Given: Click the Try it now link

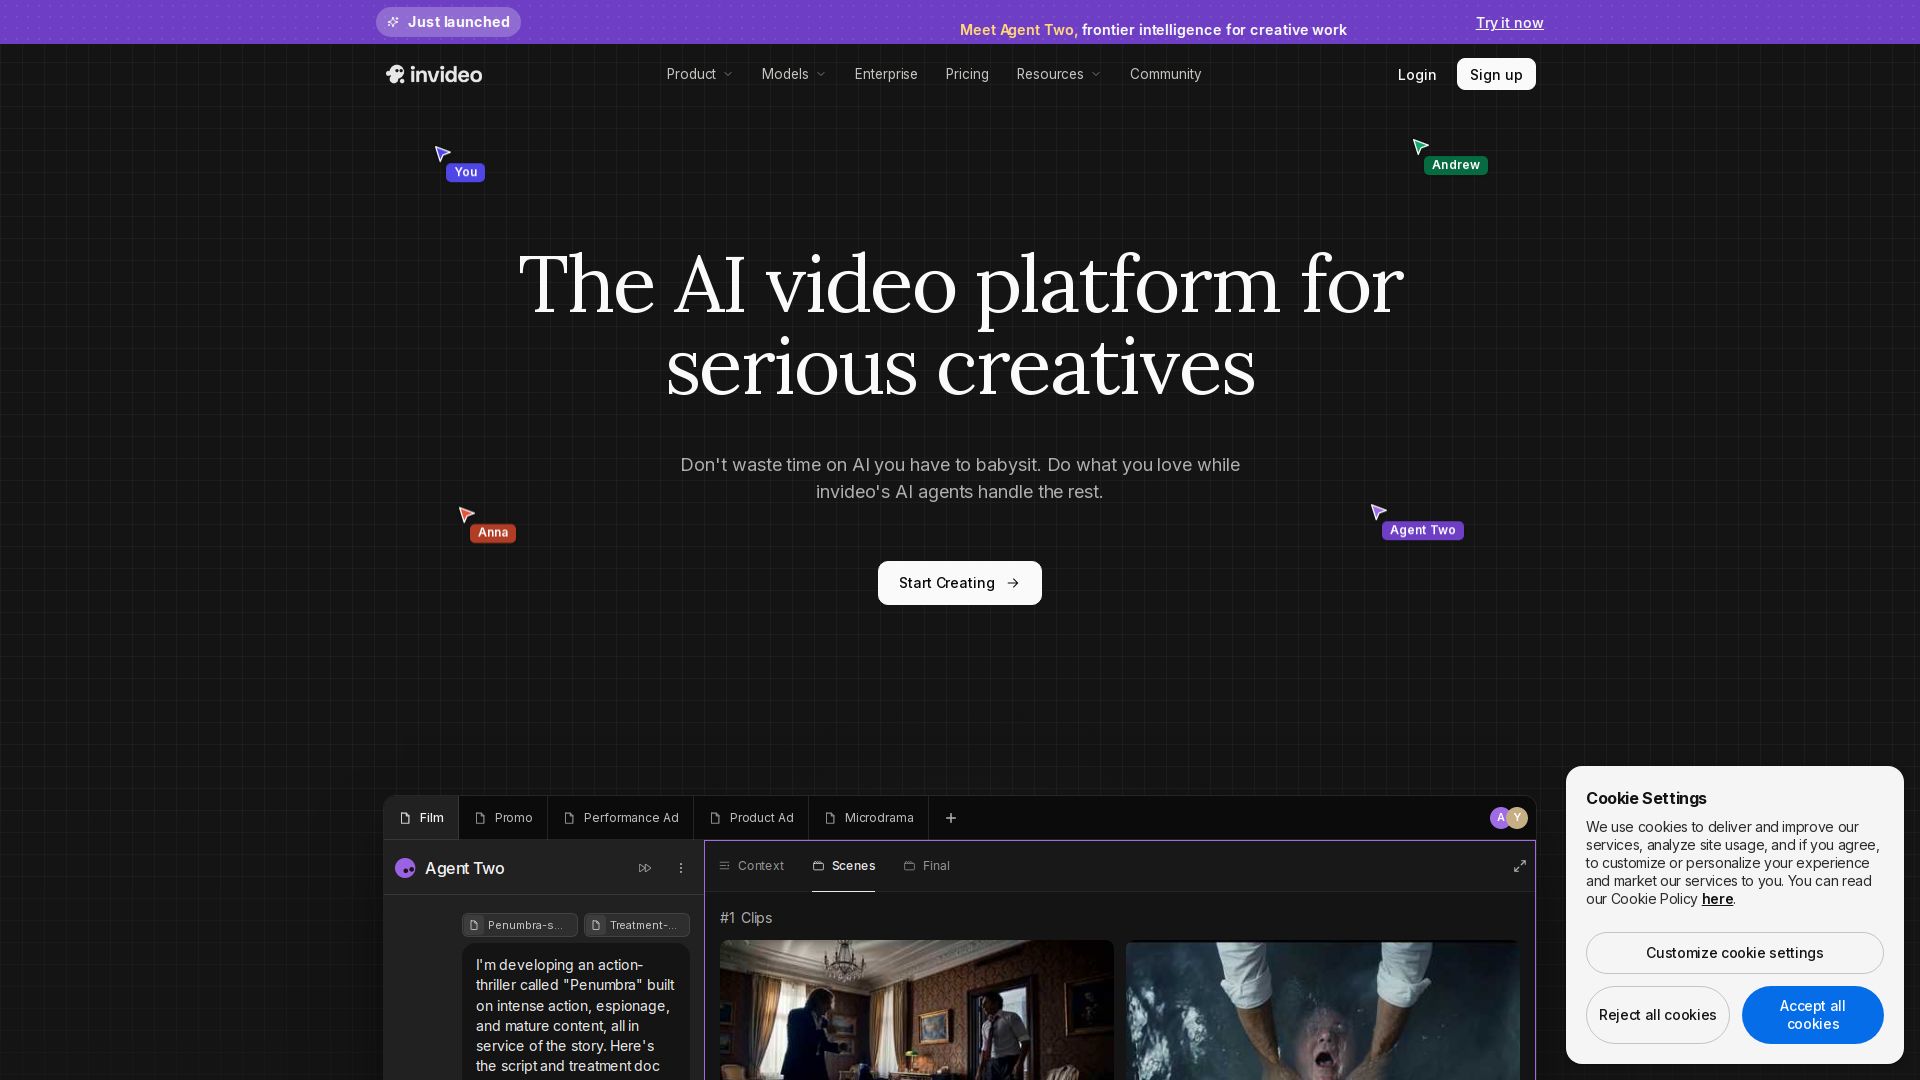Looking at the screenshot, I should pos(1510,23).
